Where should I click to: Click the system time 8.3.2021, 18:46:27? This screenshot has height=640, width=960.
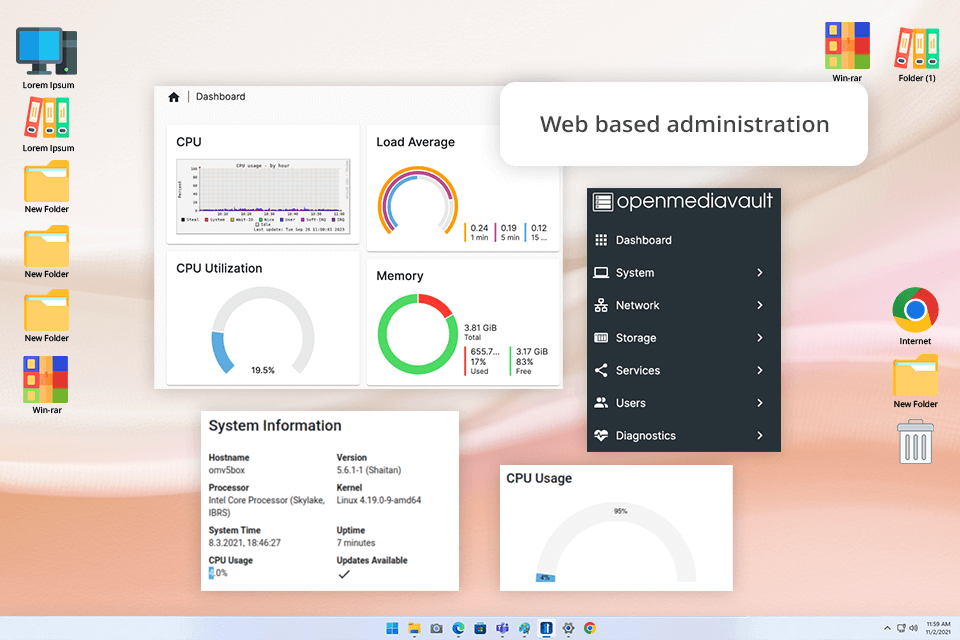pyautogui.click(x=244, y=543)
